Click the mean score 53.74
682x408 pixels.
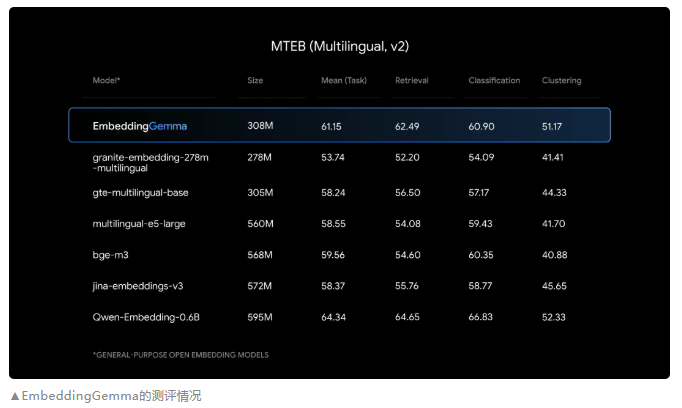(333, 157)
